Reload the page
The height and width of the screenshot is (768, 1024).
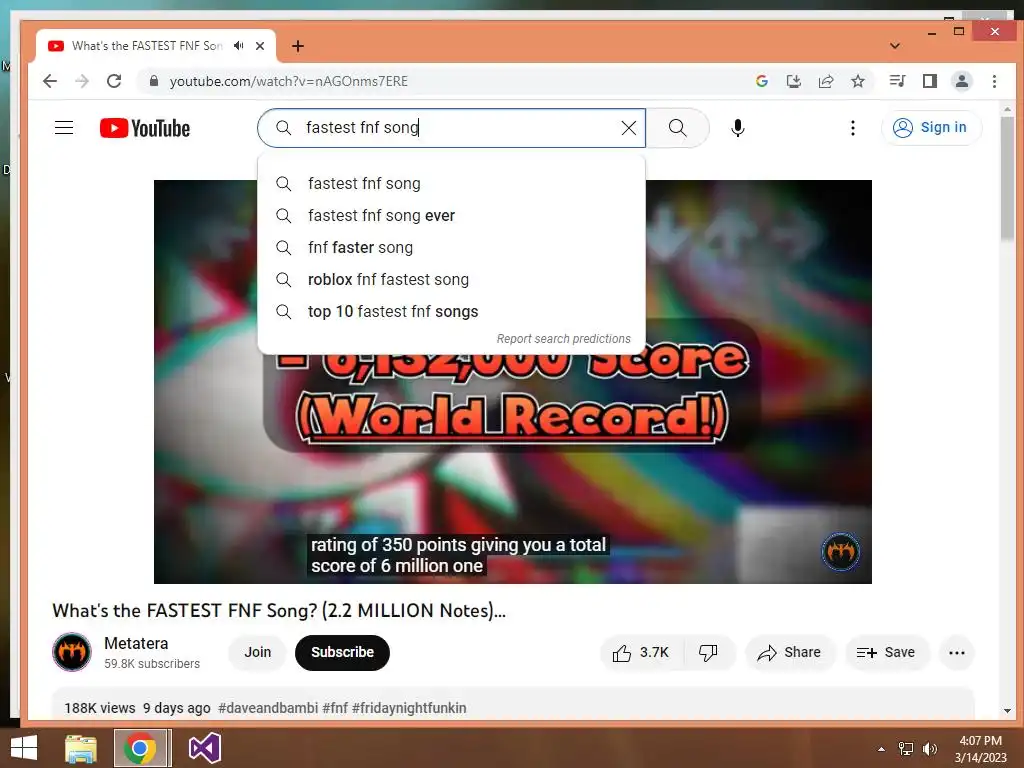coord(114,81)
